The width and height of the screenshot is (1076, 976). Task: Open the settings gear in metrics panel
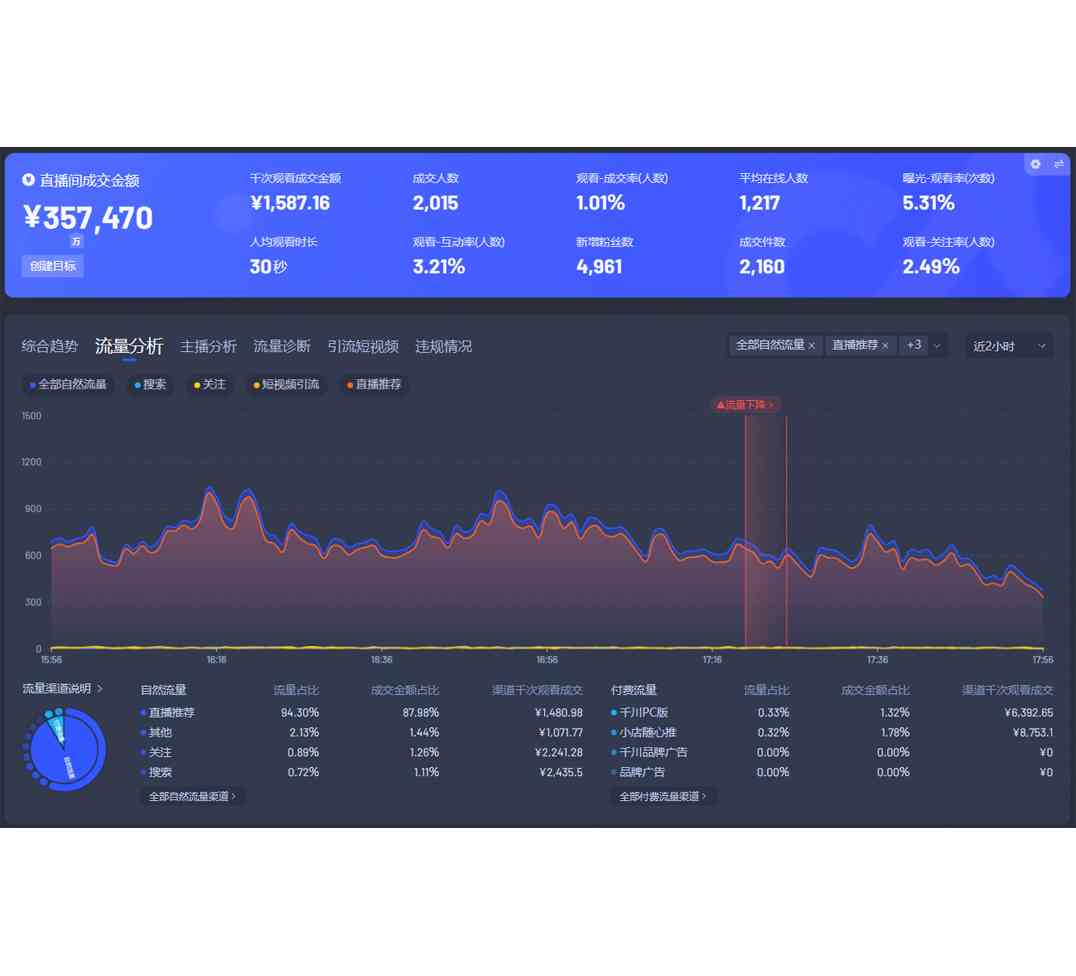[1035, 164]
